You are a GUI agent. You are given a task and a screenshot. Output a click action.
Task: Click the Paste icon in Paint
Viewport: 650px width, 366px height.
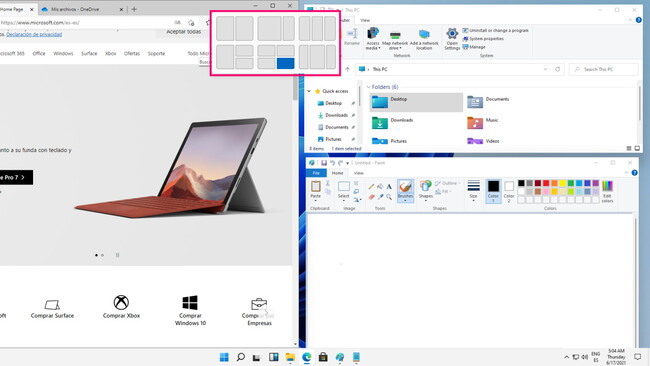315,190
